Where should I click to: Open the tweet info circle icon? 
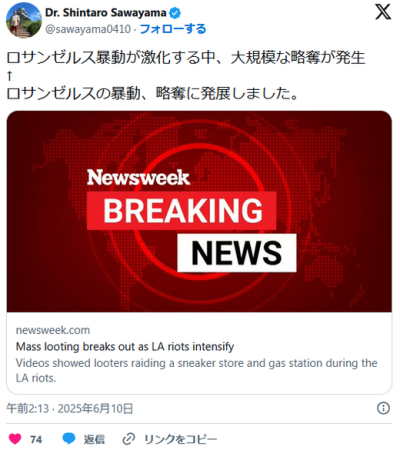(x=383, y=408)
